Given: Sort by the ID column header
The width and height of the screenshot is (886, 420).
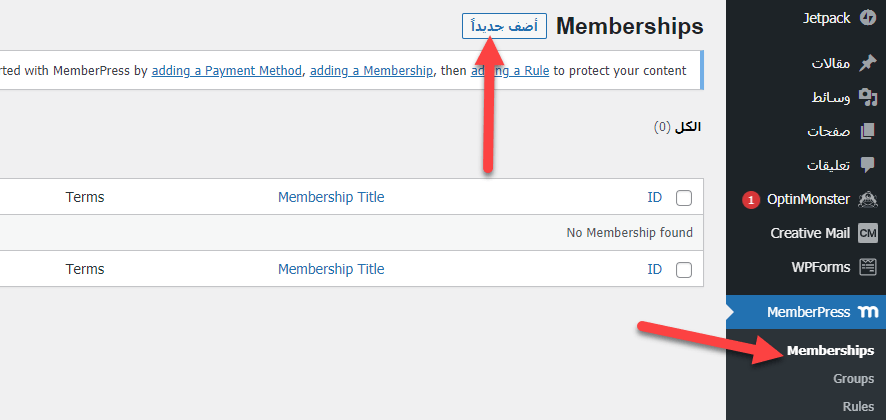Looking at the screenshot, I should 654,198.
